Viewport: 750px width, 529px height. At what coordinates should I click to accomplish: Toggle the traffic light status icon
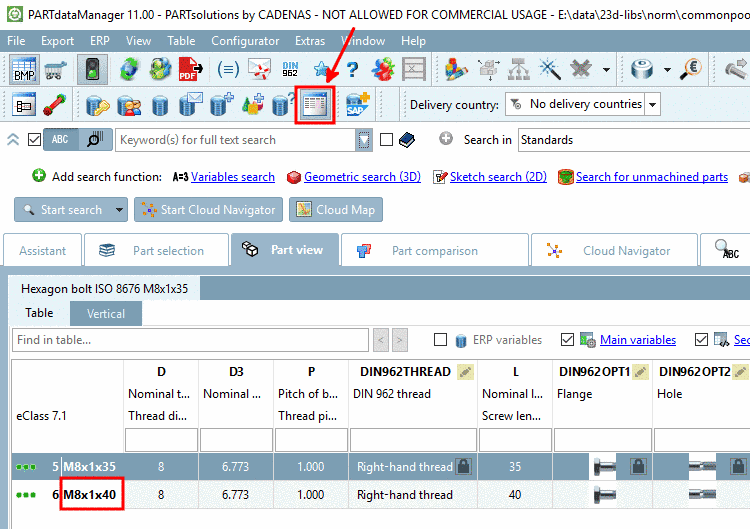click(x=92, y=70)
